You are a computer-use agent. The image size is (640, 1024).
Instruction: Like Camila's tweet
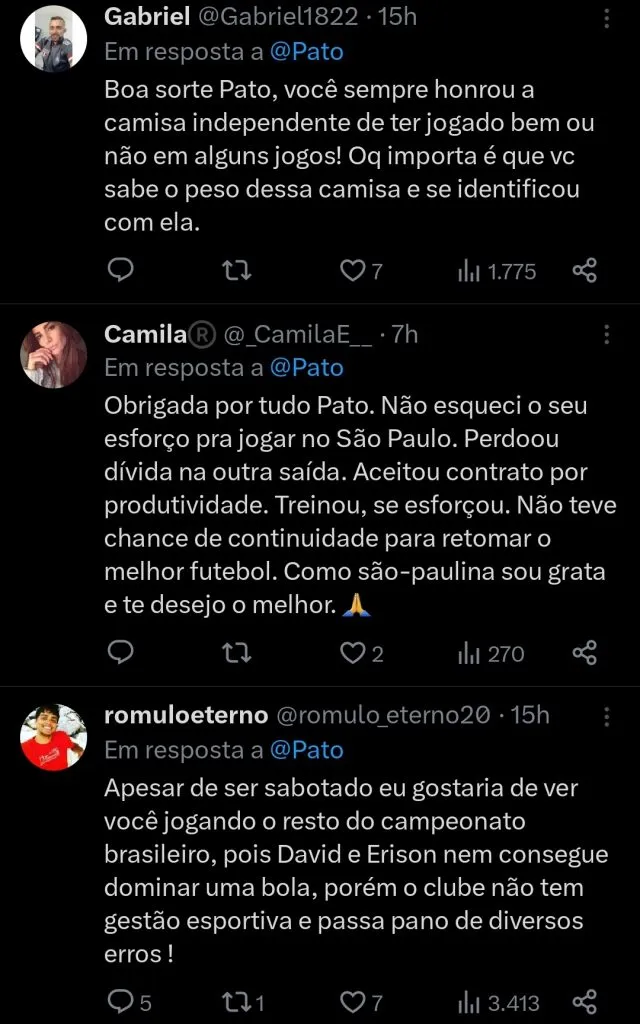[x=352, y=653]
